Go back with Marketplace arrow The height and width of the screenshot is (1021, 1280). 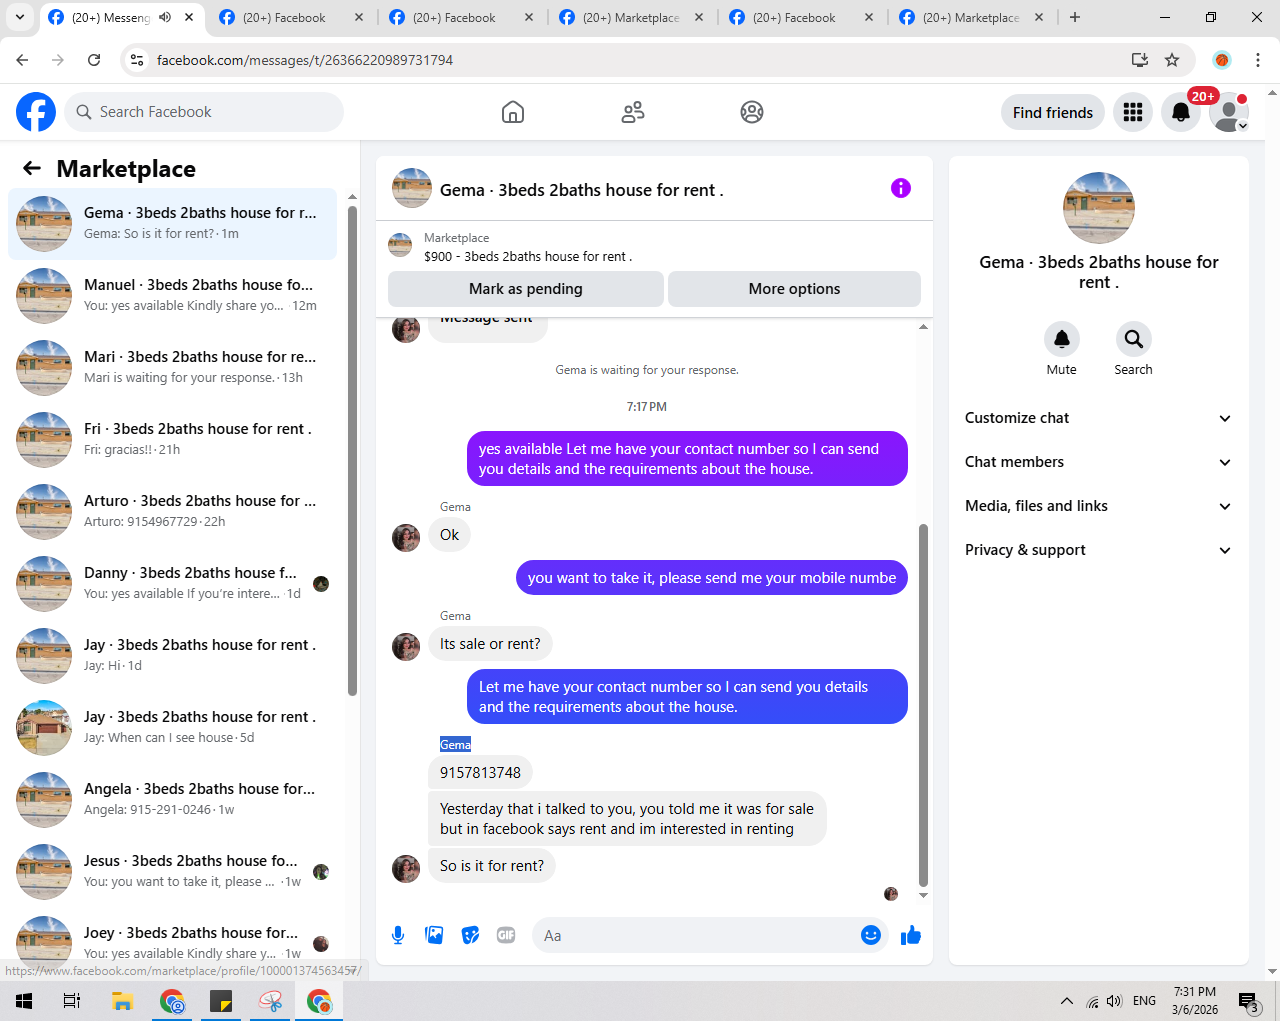pyautogui.click(x=32, y=168)
